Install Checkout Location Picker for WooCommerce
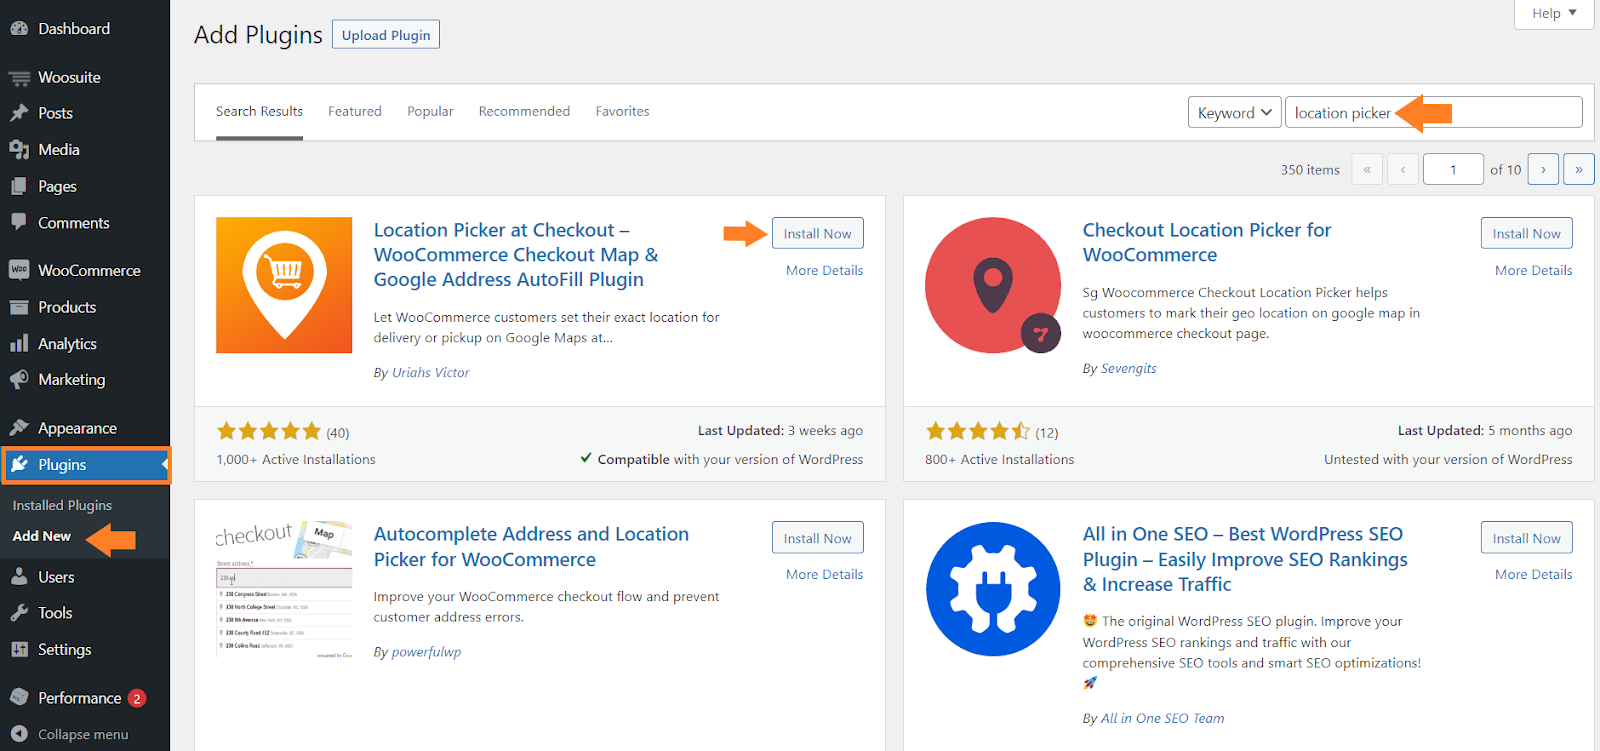This screenshot has width=1600, height=751. coord(1526,233)
